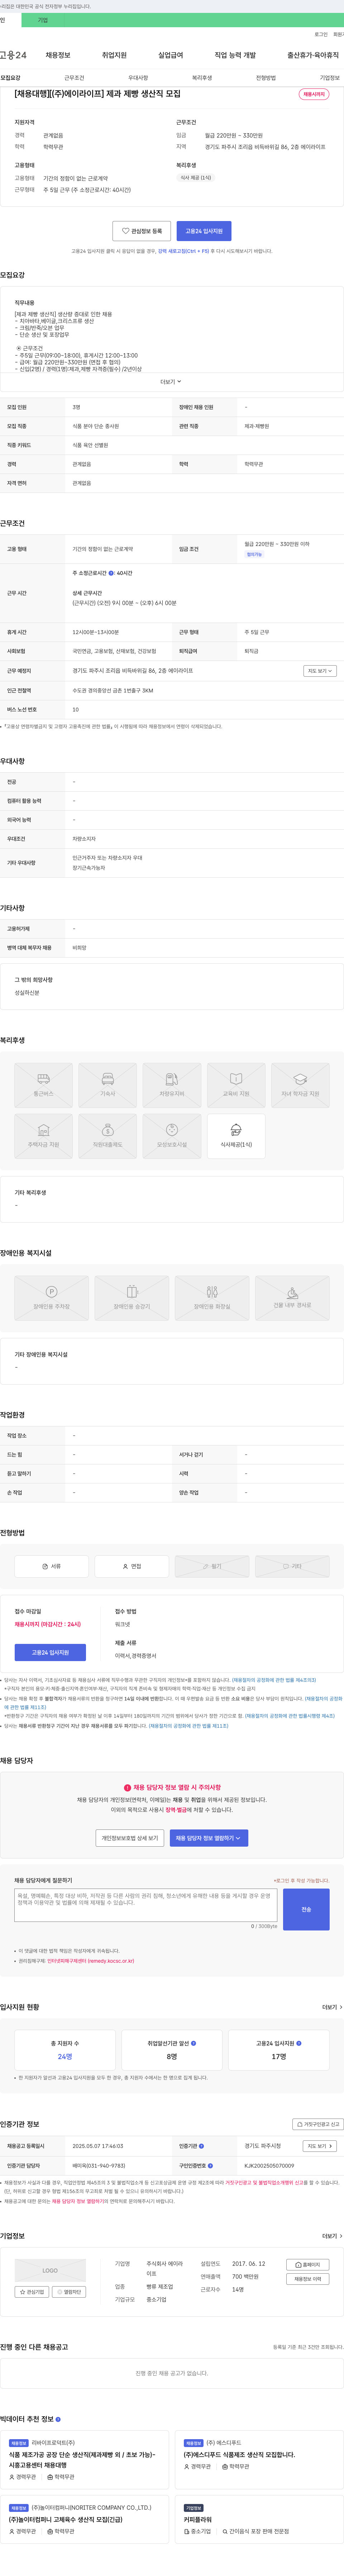Screen dimensions: 344x2576
Task: Click the 장애인용 화장실 facility icon
Action: click(212, 1298)
